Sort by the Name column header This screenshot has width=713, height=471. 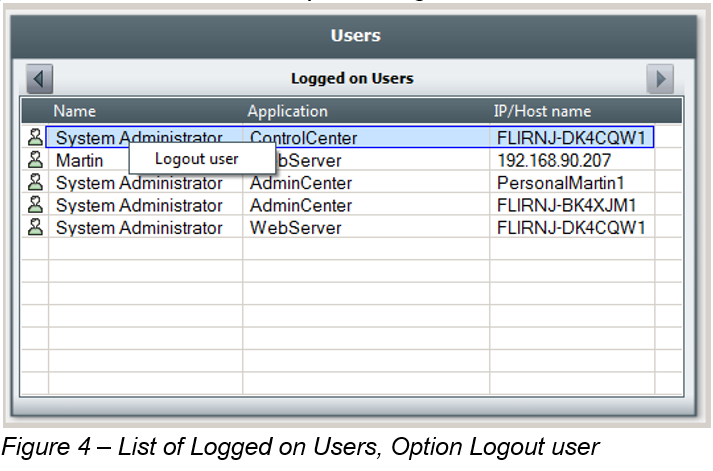[75, 111]
